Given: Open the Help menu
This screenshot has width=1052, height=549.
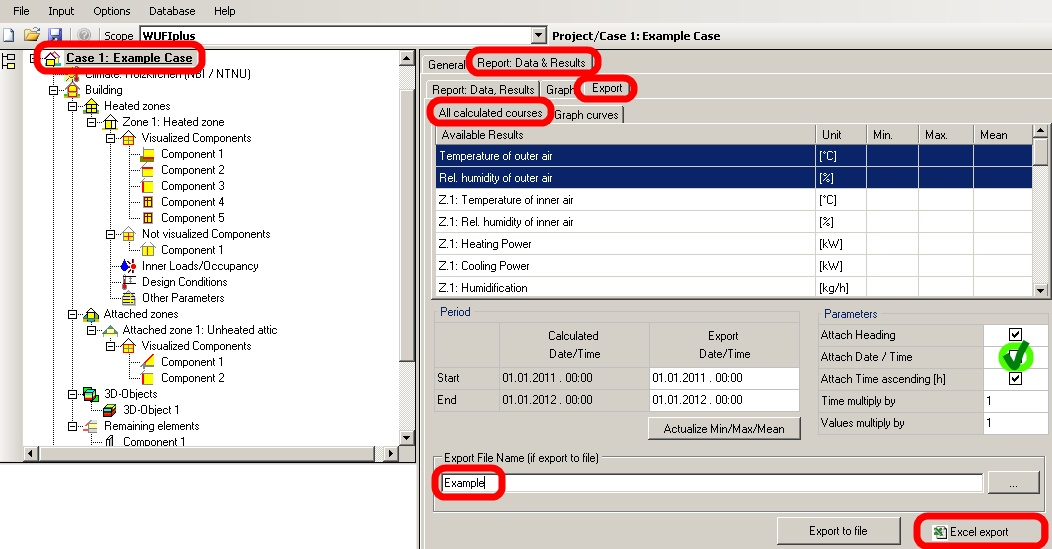Looking at the screenshot, I should pyautogui.click(x=225, y=11).
